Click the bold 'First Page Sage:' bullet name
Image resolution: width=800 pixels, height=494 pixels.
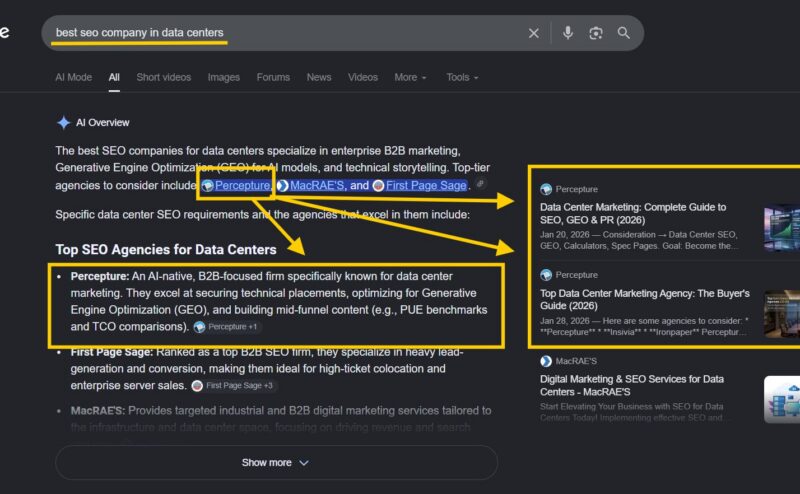112,352
